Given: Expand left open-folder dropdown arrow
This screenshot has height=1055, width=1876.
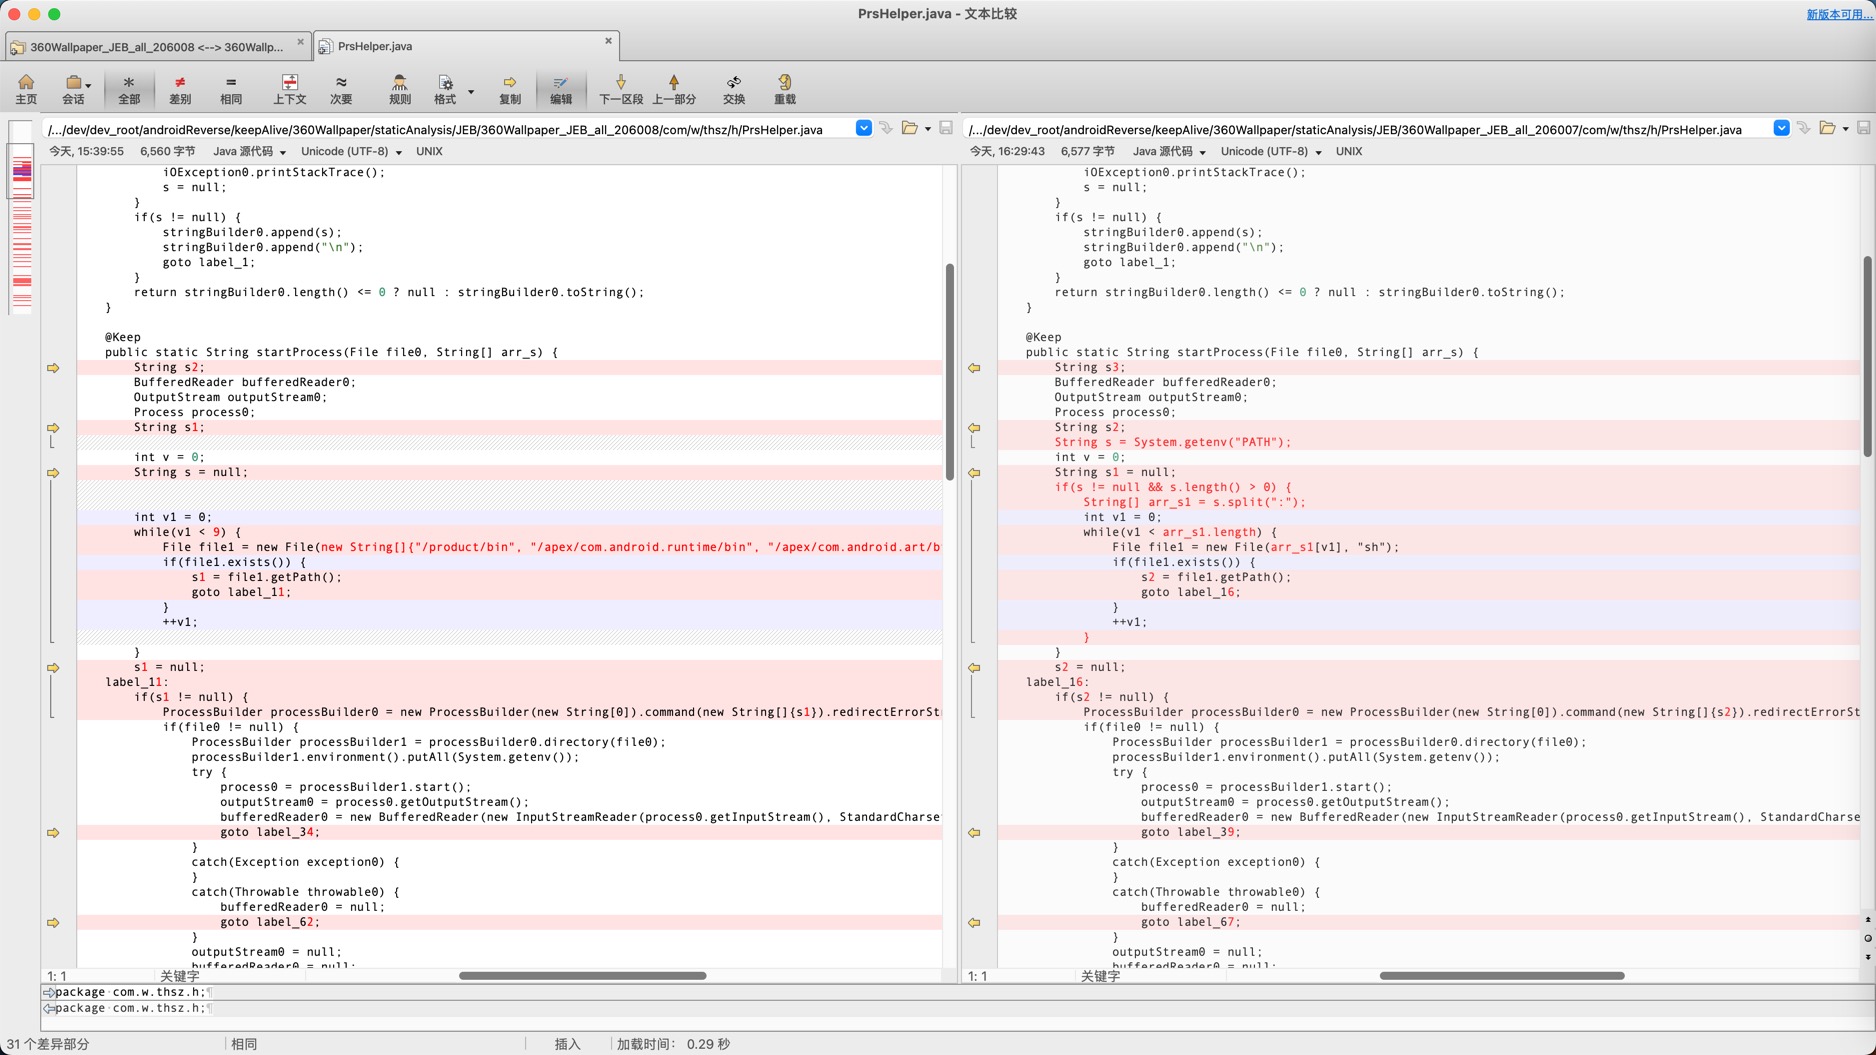Looking at the screenshot, I should tap(928, 129).
